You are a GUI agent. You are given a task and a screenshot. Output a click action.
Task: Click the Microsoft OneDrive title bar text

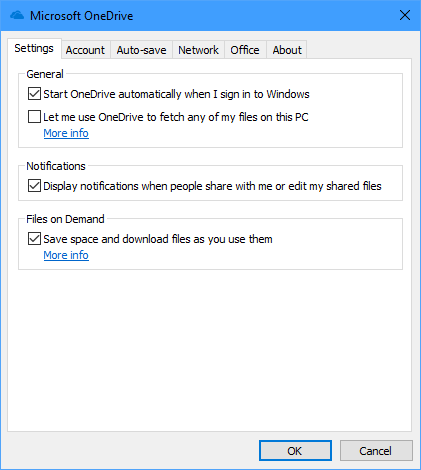pyautogui.click(x=82, y=16)
